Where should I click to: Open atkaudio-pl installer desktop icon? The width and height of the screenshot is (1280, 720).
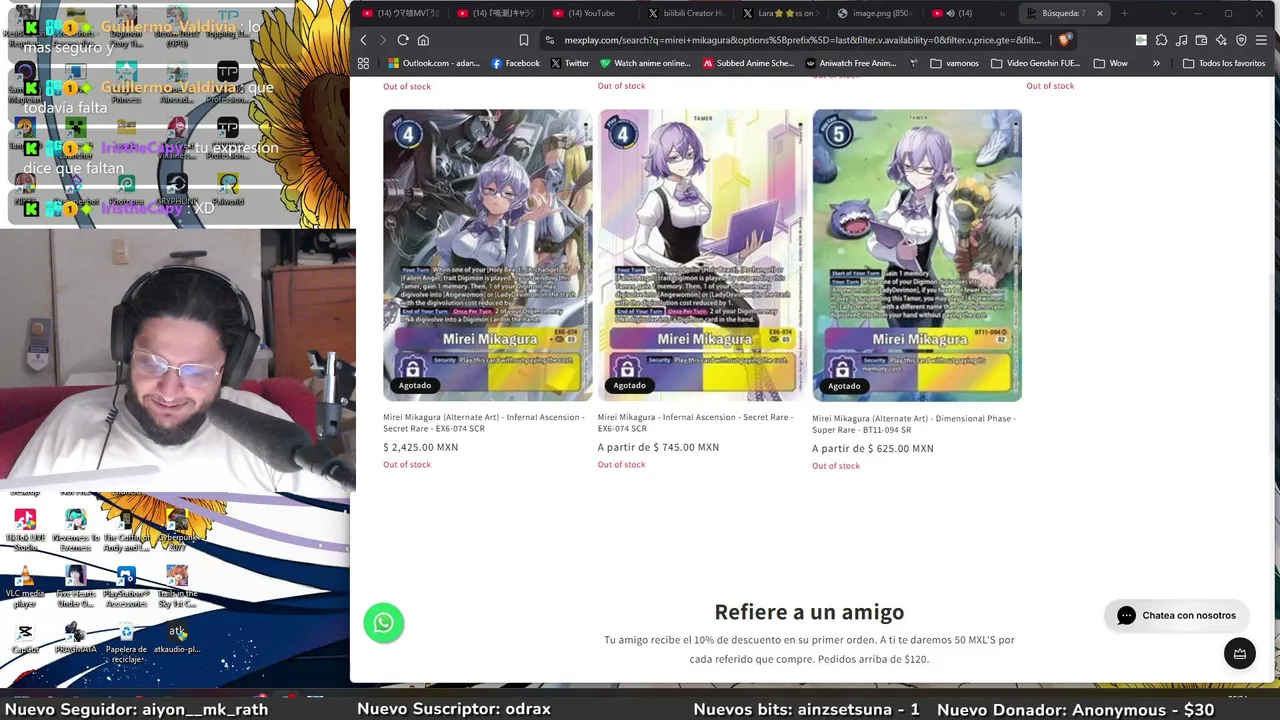[177, 639]
